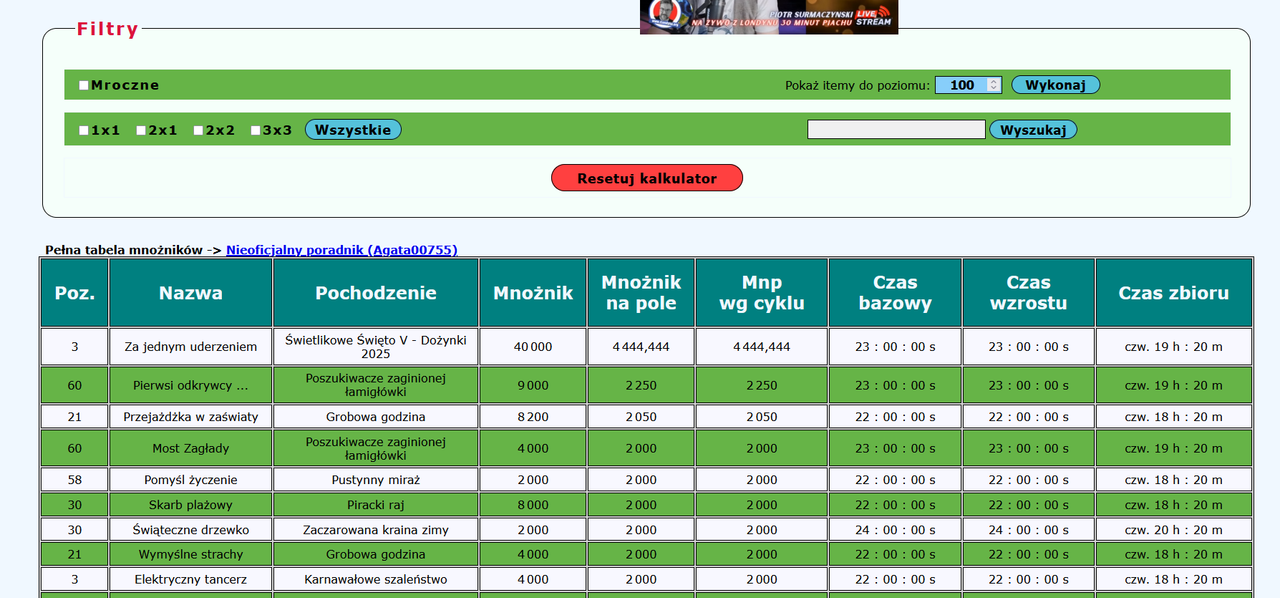Open Nieoficjalny poradnik (Agata00755) link
1280x598 pixels.
(x=342, y=250)
